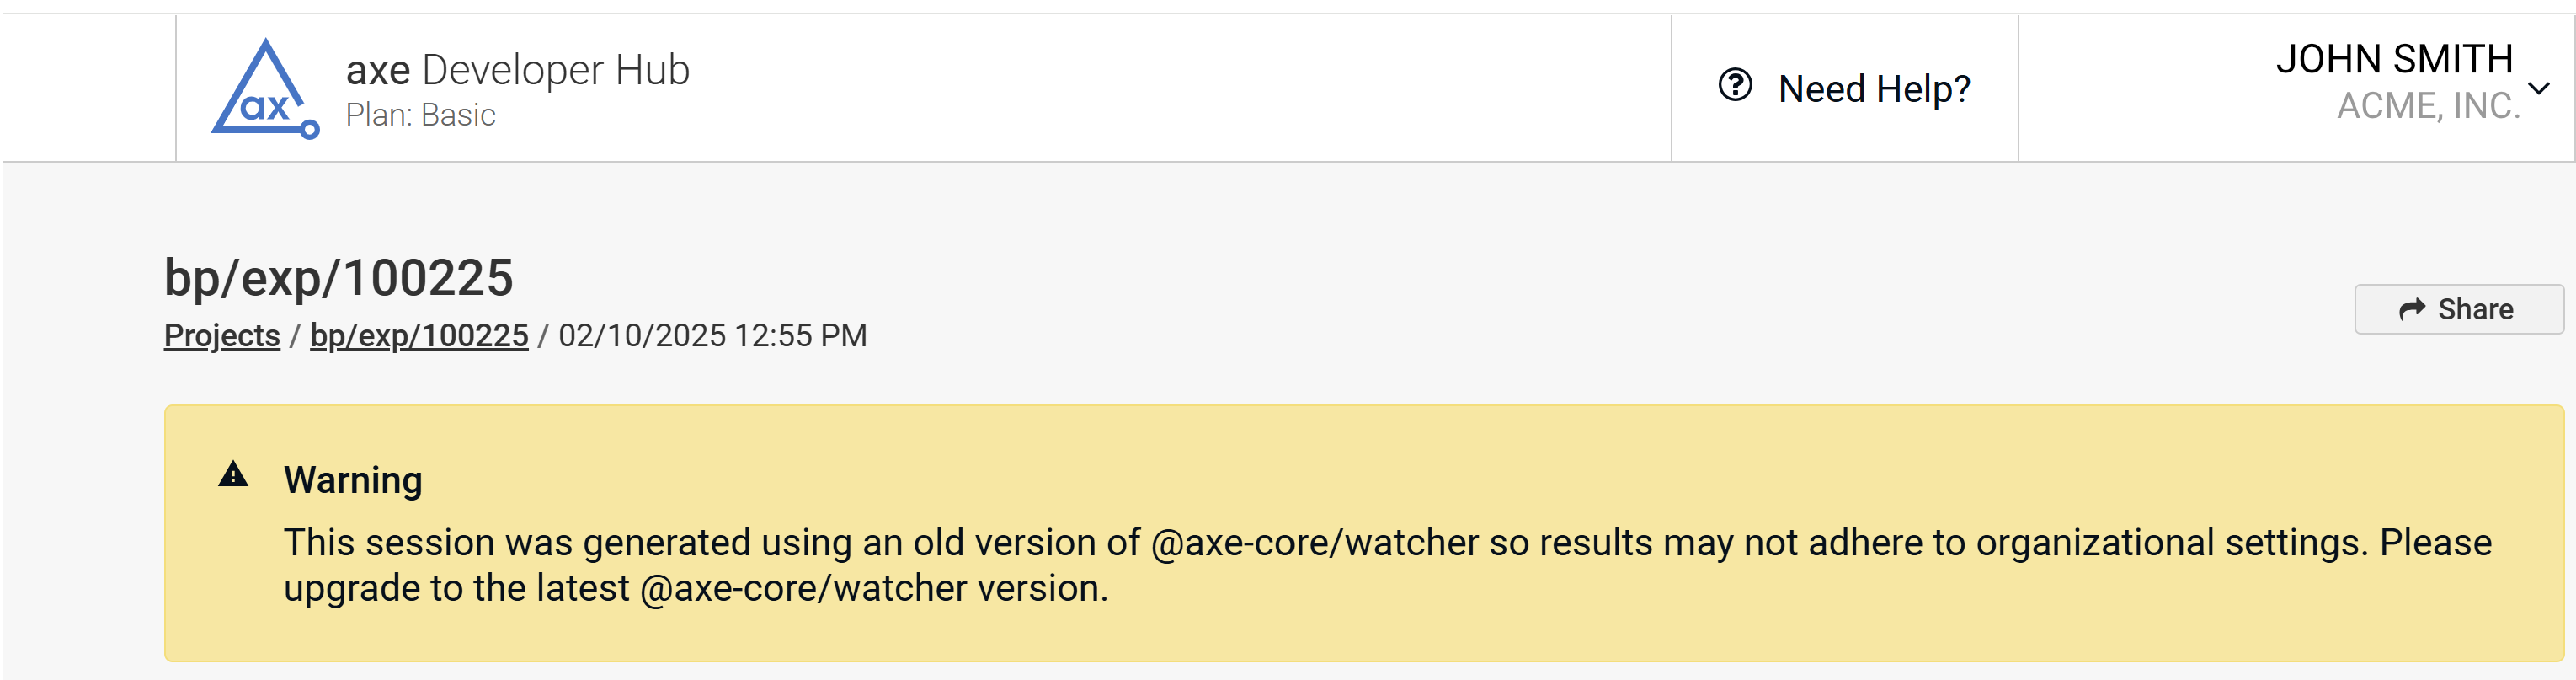Open the Need Help? menu
Viewport: 2576px width, 680px height.
click(1844, 88)
